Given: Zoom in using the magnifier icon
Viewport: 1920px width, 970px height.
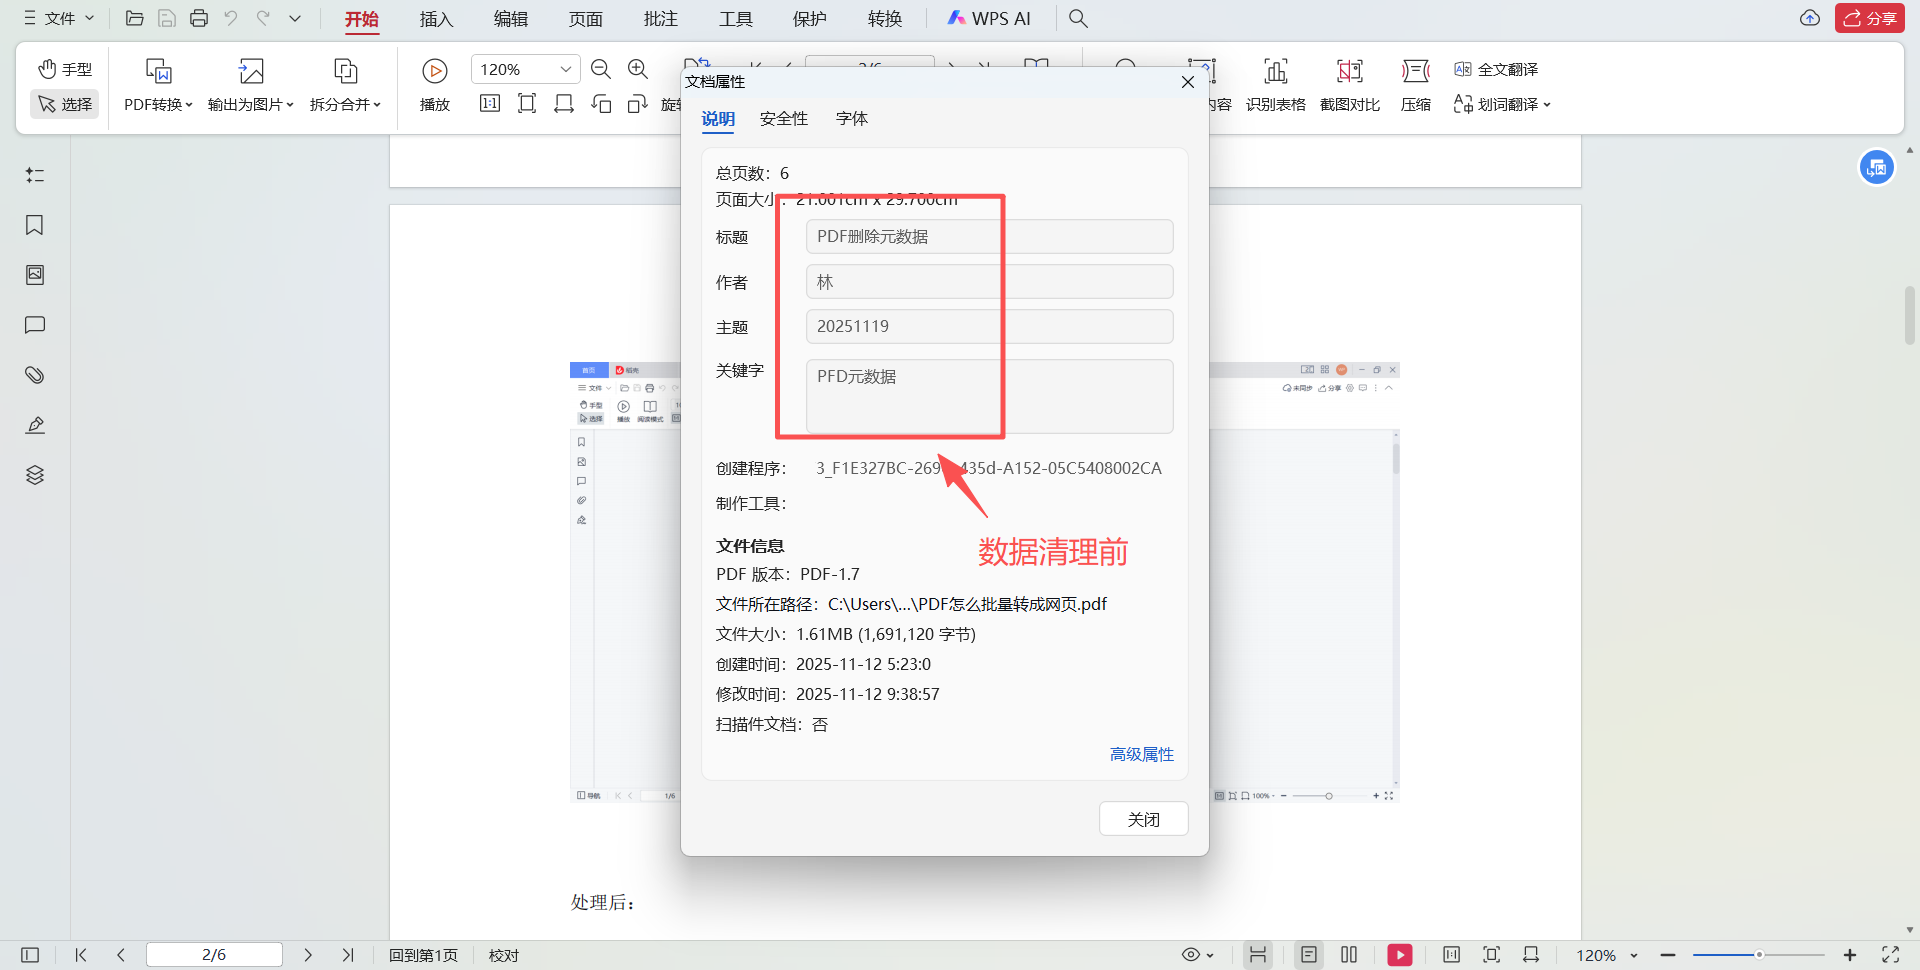Looking at the screenshot, I should (x=638, y=69).
